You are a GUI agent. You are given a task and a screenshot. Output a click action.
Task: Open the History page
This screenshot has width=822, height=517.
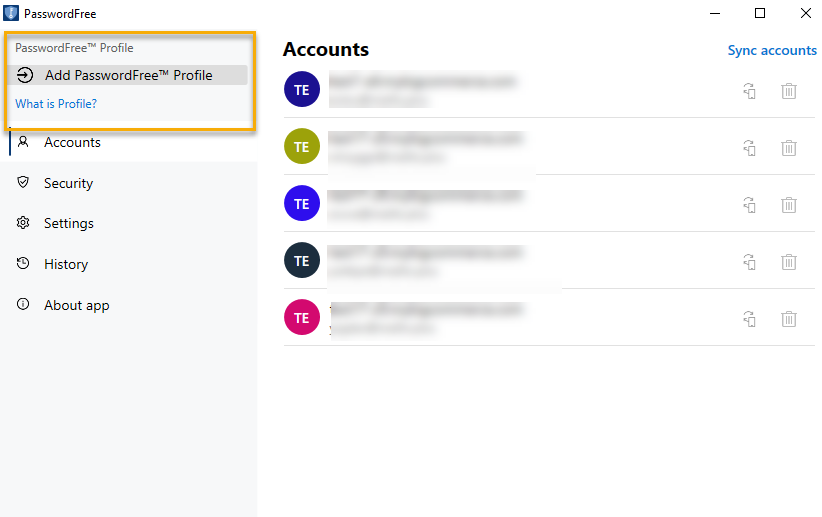[x=65, y=264]
